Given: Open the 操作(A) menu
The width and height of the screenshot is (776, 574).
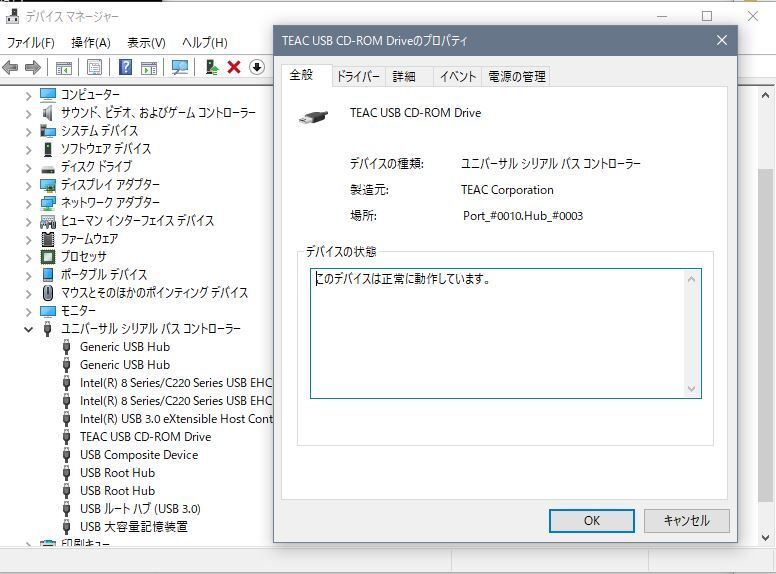Looking at the screenshot, I should [91, 43].
